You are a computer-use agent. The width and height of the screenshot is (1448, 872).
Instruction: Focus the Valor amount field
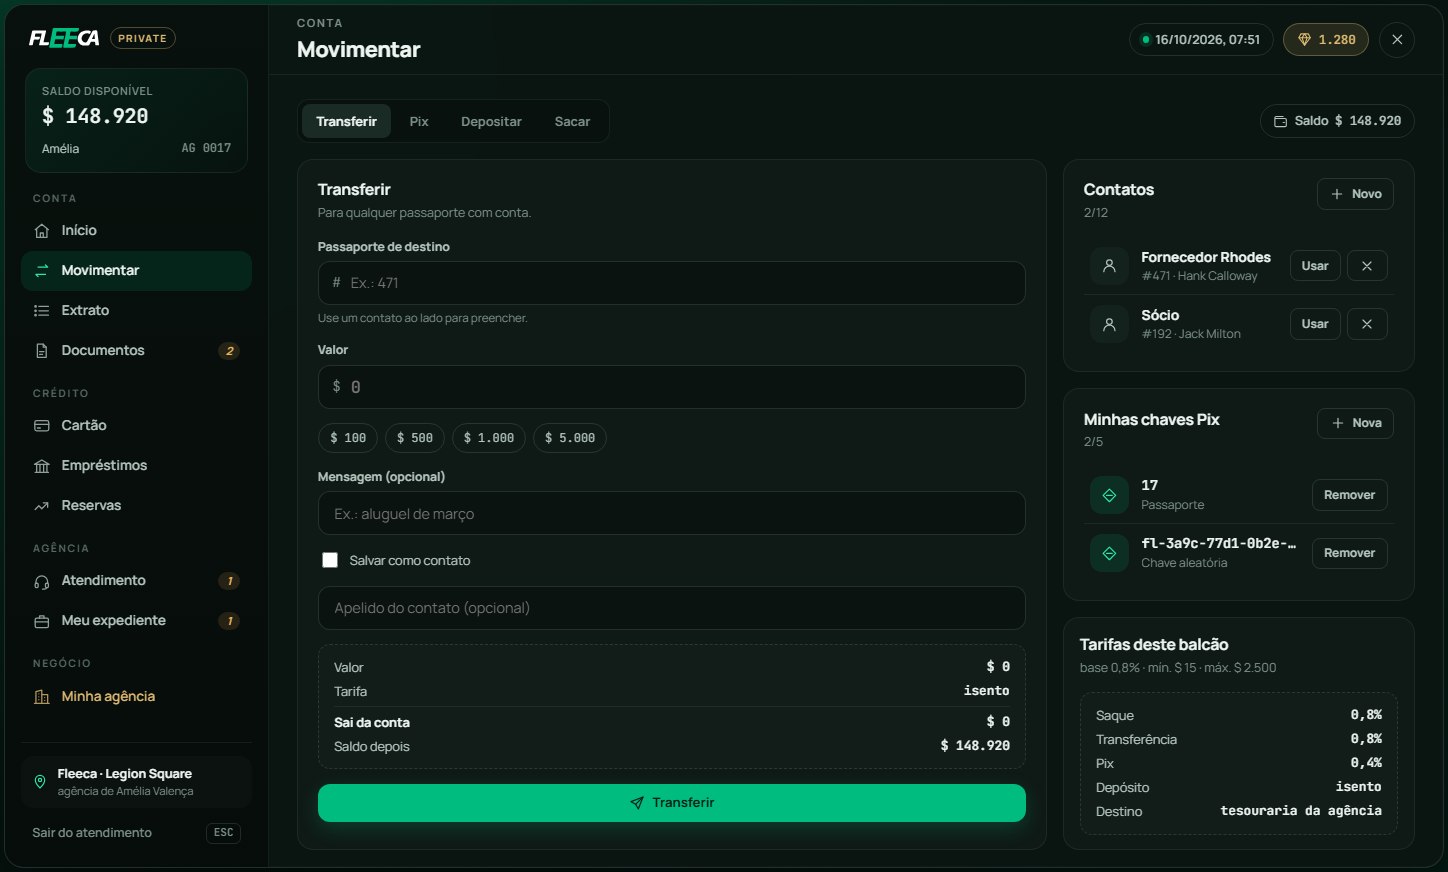click(672, 387)
